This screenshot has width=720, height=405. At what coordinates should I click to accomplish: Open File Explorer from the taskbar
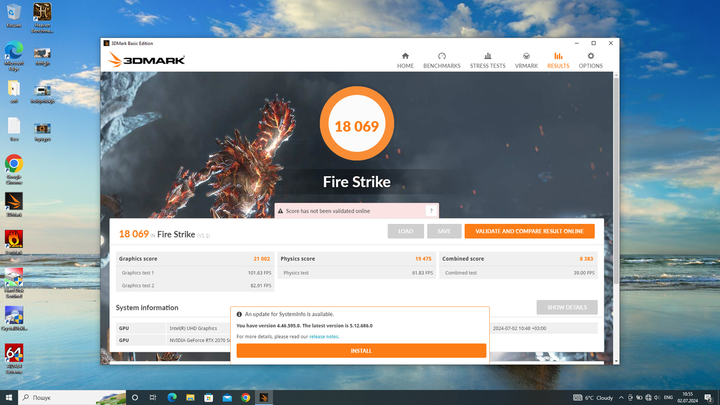[x=190, y=397]
